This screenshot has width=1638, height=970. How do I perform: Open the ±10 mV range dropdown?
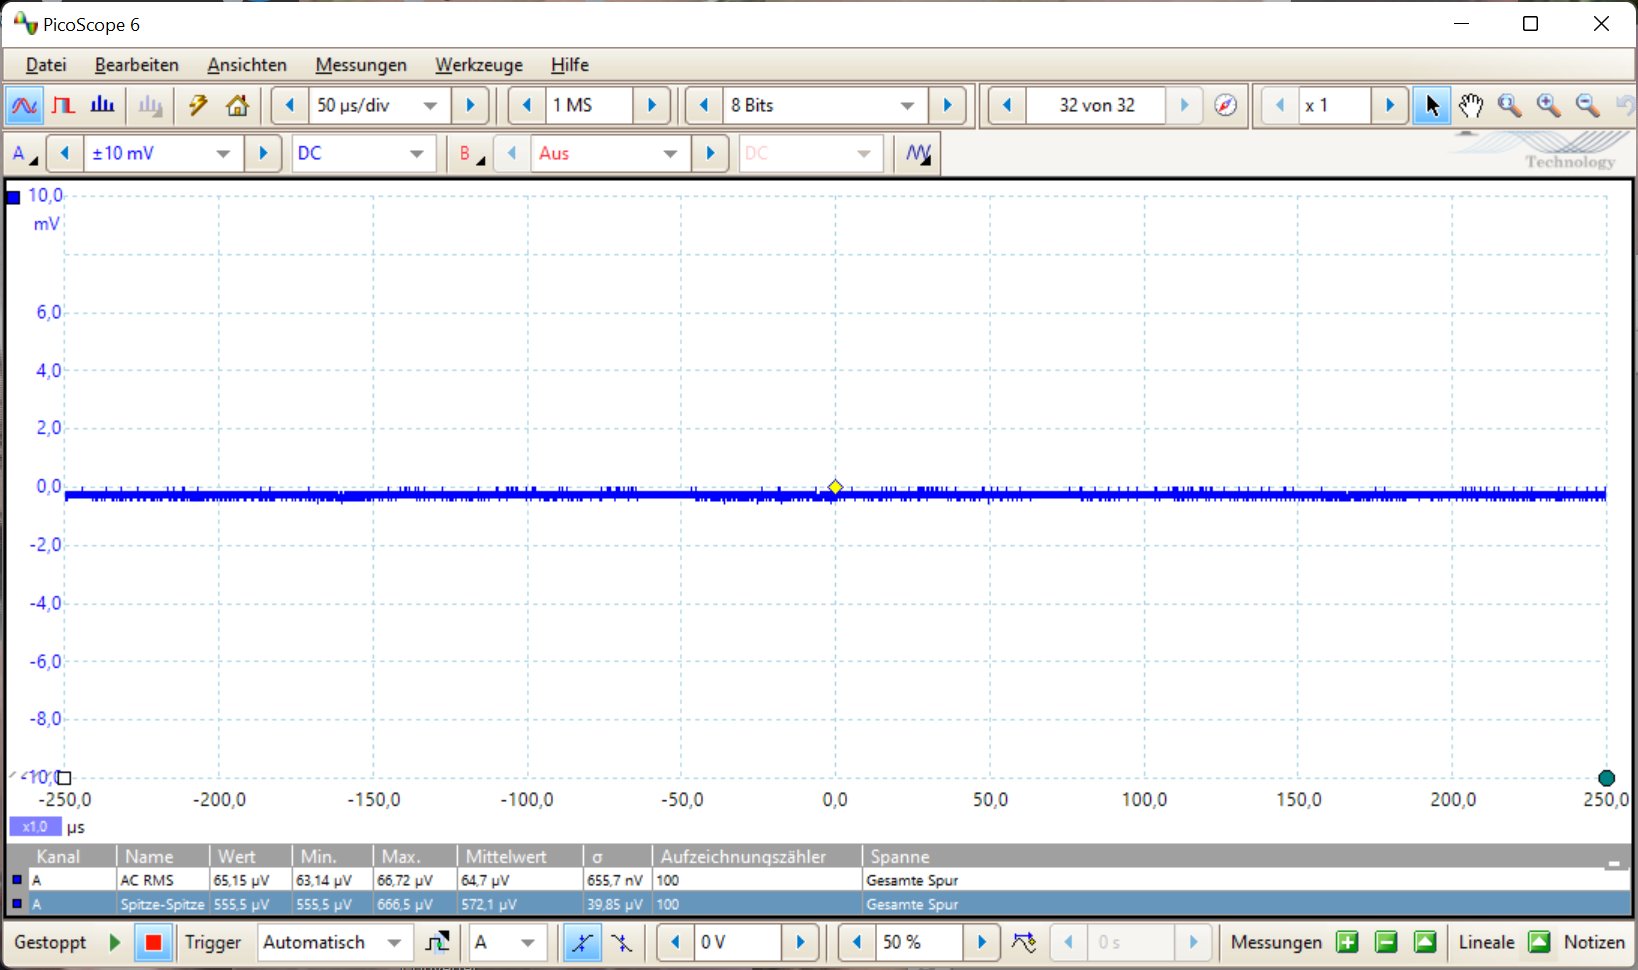(223, 153)
